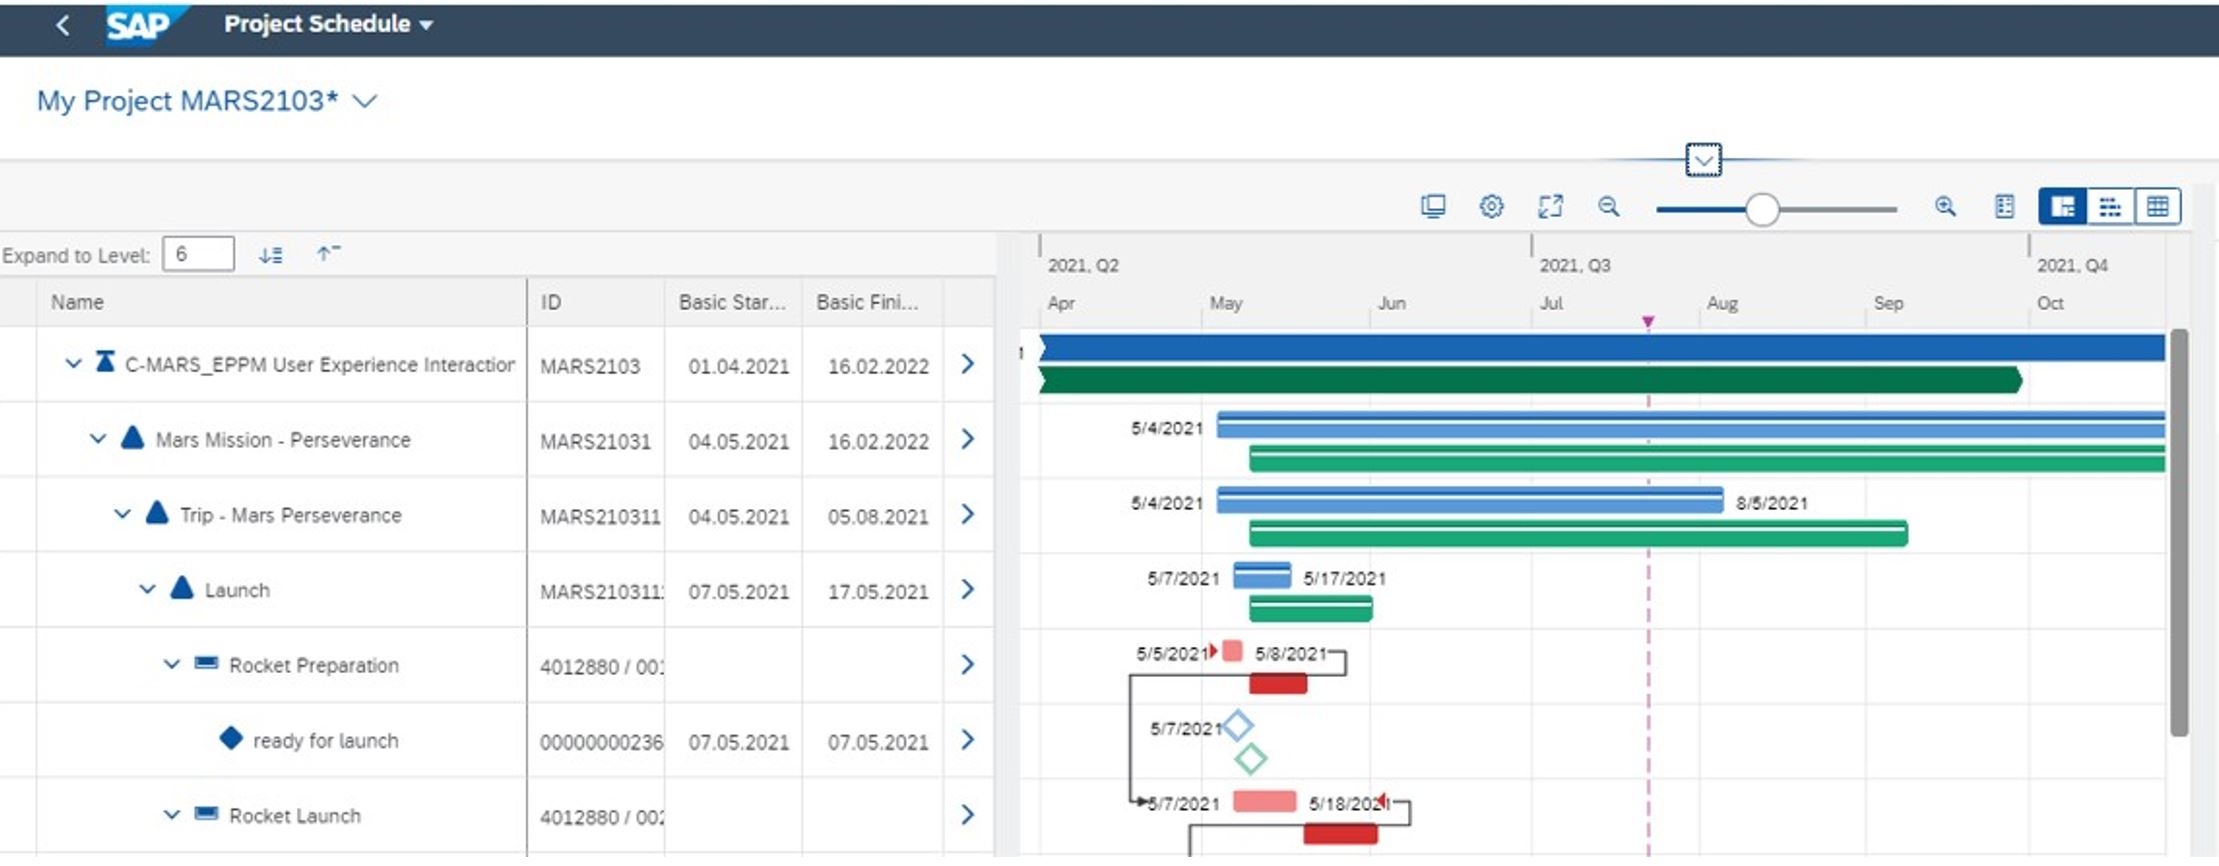Screen dimensions: 2219x866
Task: Open My Project MARS2103 variant dropdown
Action: tap(365, 101)
